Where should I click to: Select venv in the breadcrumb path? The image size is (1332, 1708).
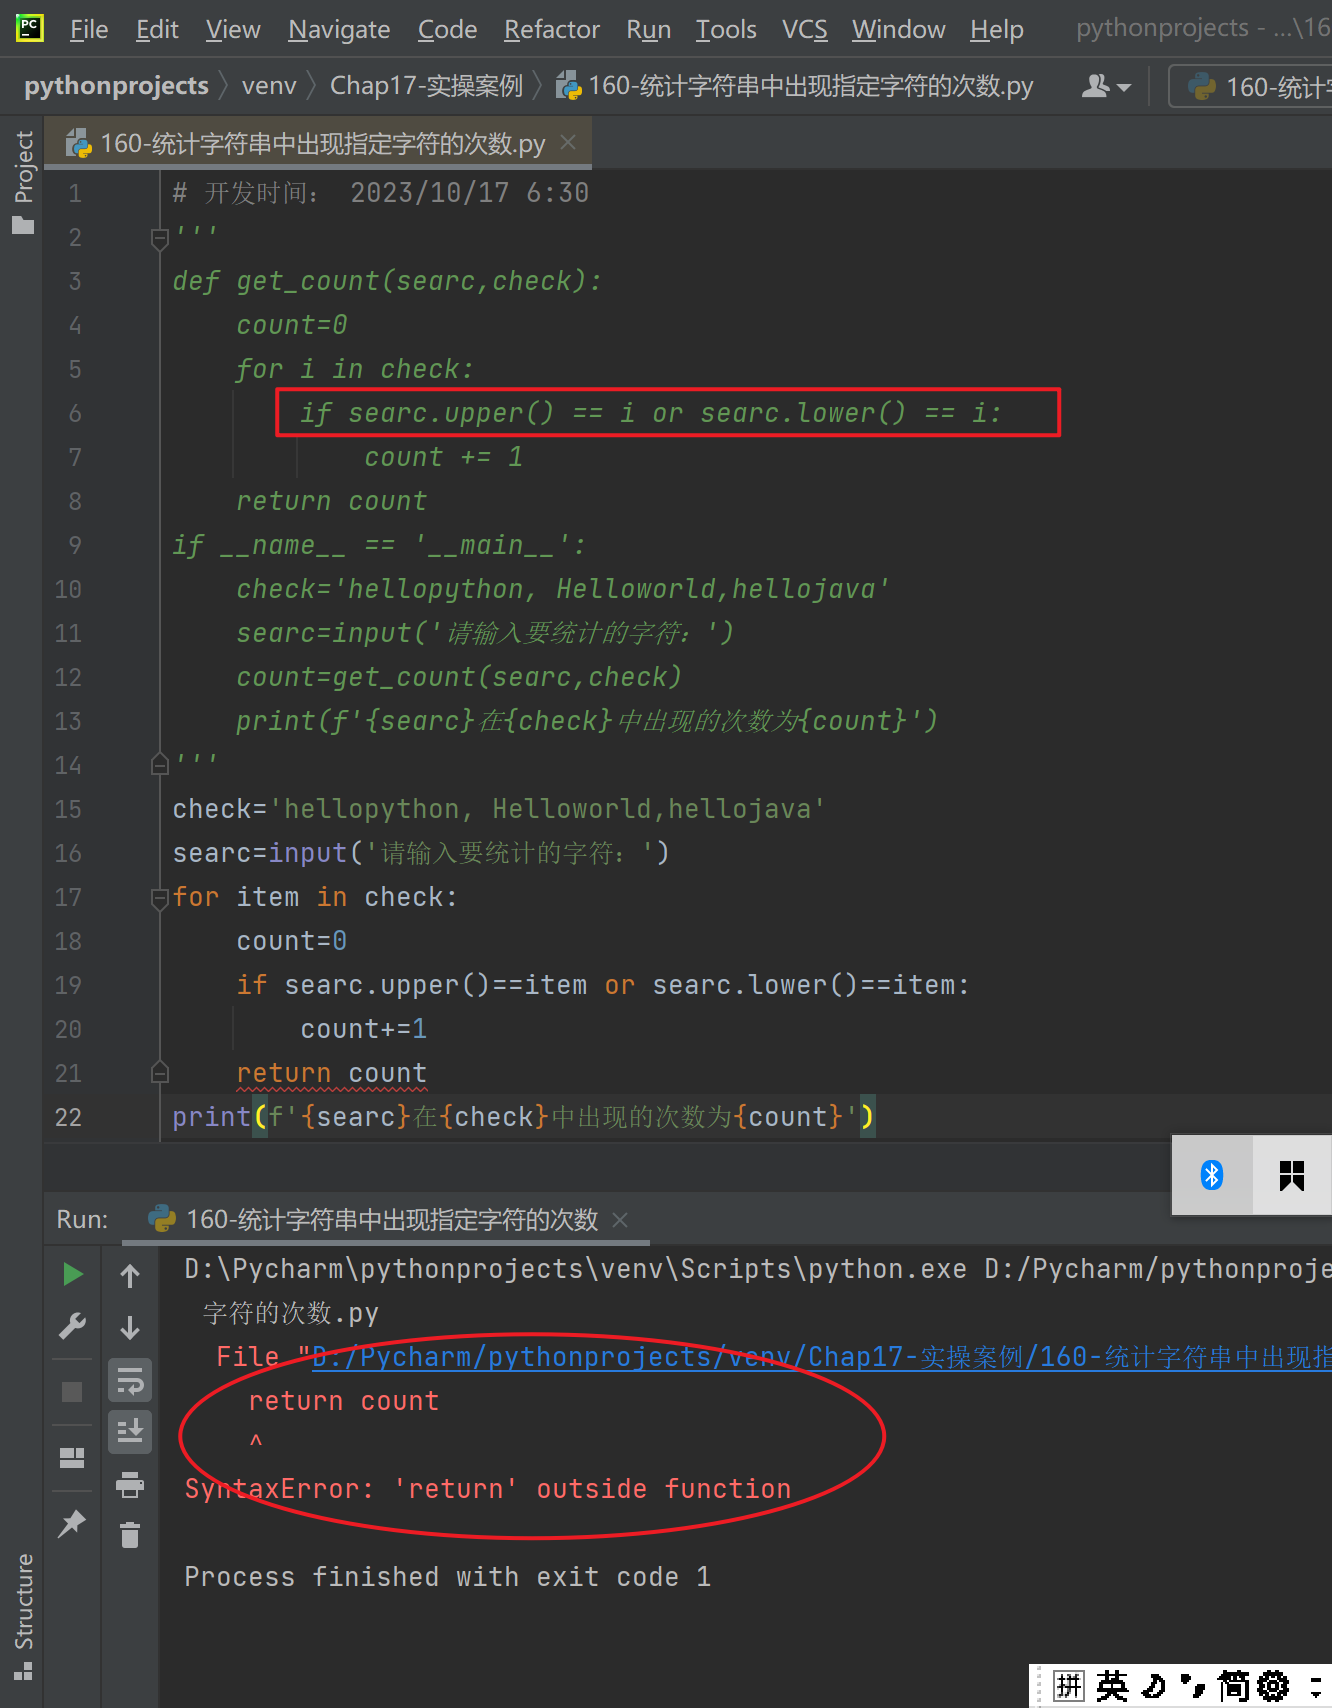click(269, 86)
